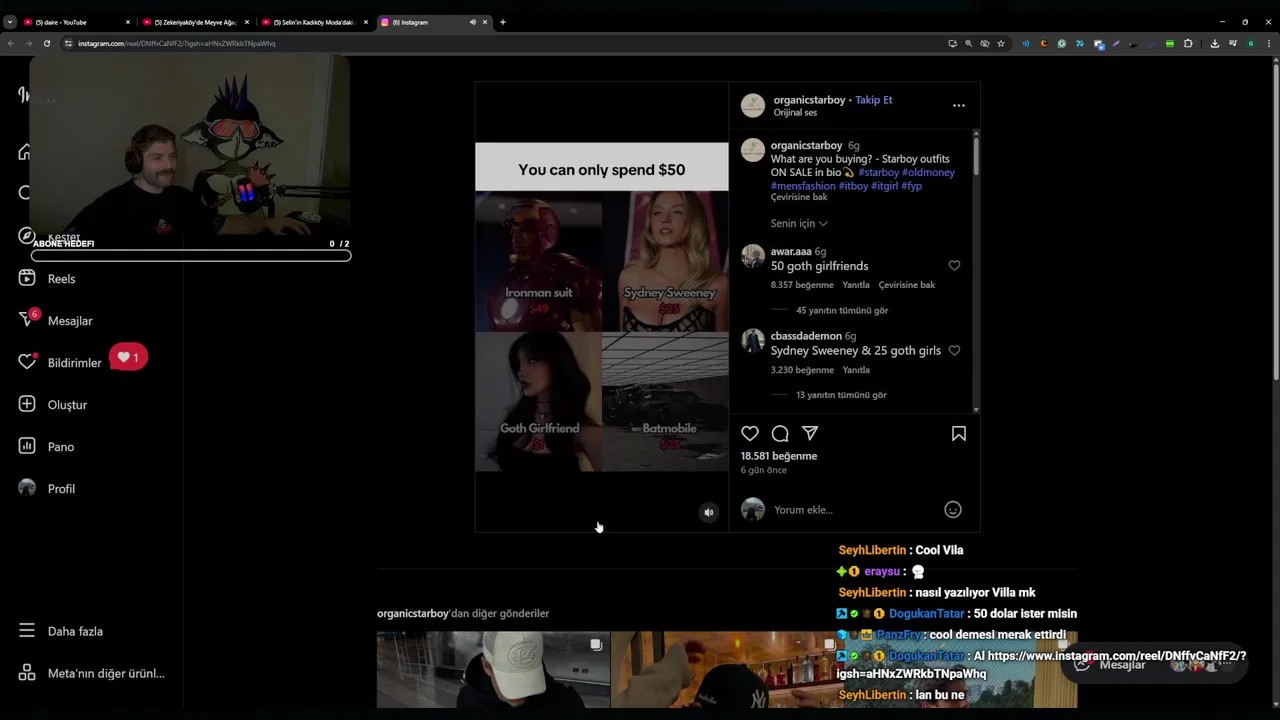This screenshot has height=720, width=1280.
Task: Switch to the Selin'in Kadıköy Moda'daki tab
Action: tap(314, 22)
